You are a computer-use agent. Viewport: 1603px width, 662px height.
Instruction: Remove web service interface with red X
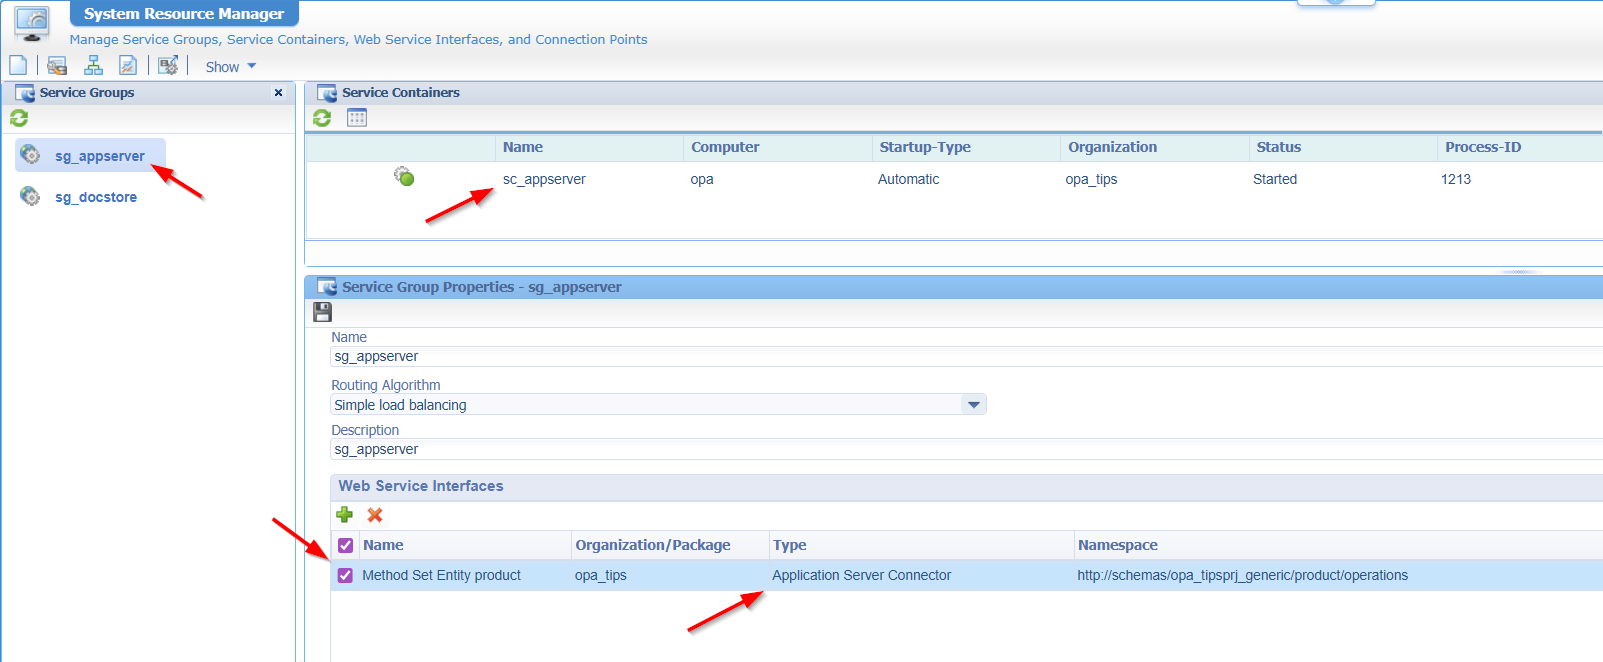tap(375, 515)
